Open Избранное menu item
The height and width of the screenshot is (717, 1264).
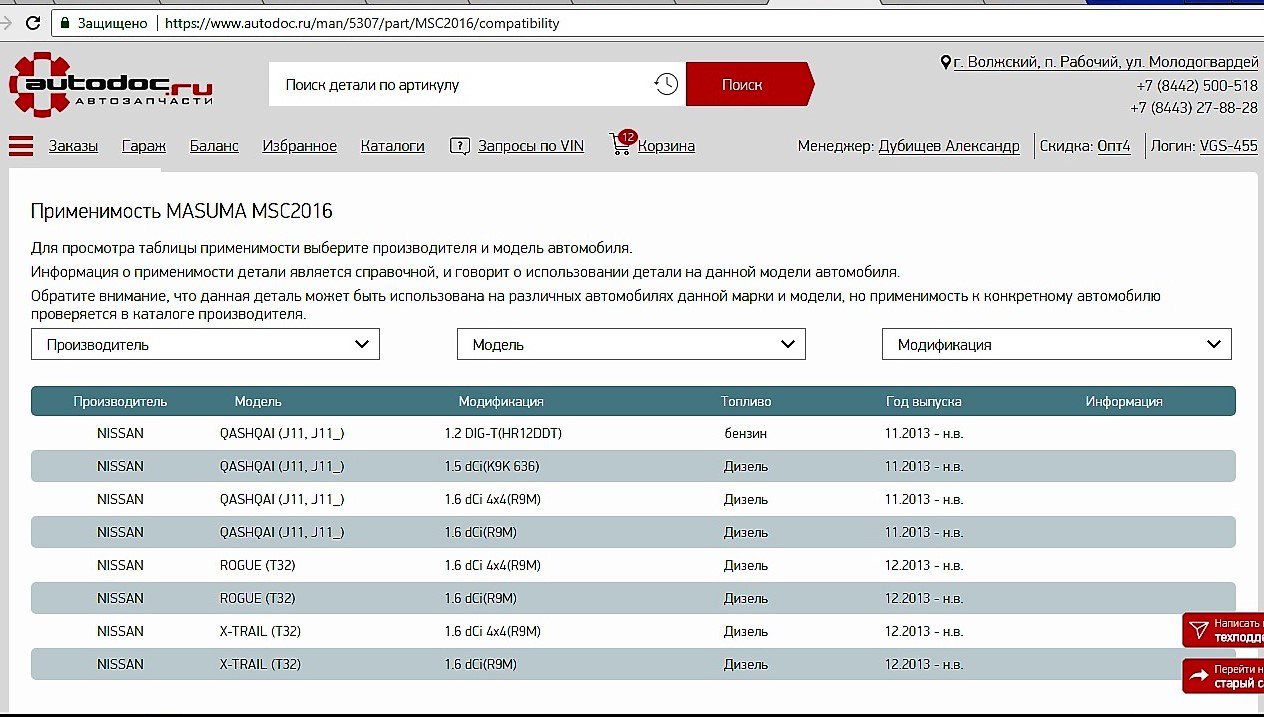300,146
